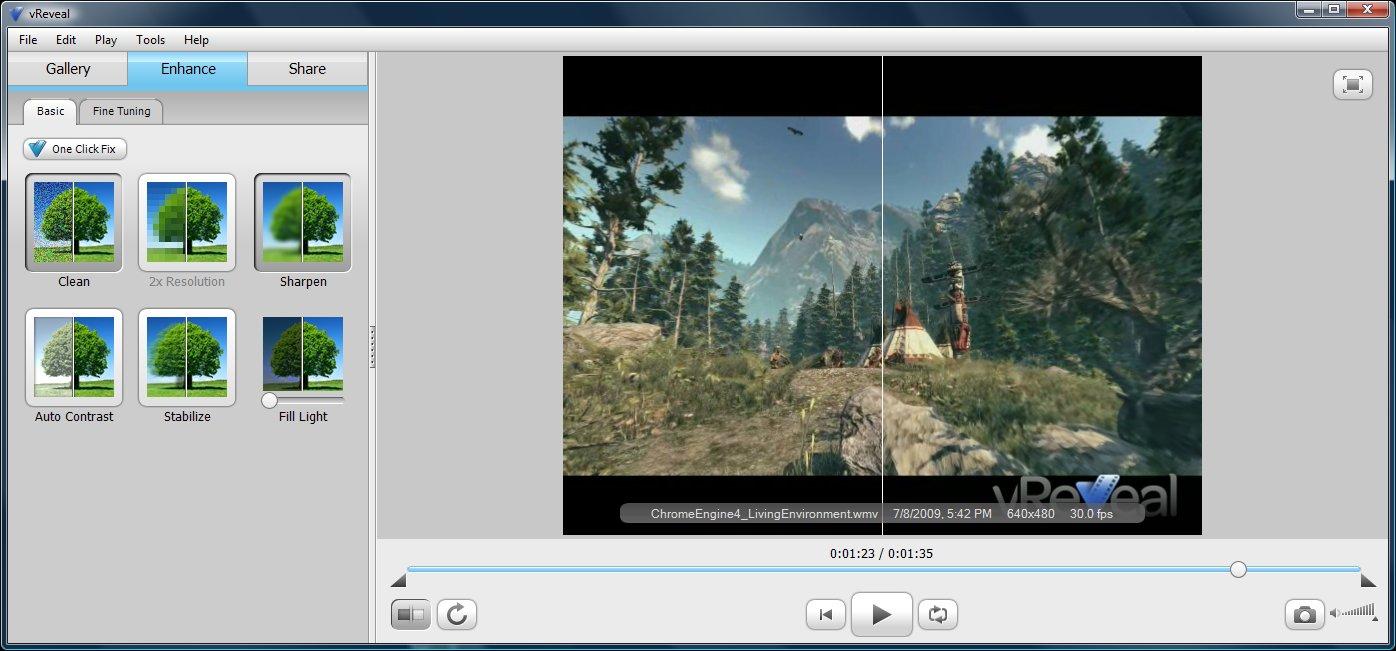Switch to the Gallery tab
The height and width of the screenshot is (651, 1396).
68,69
